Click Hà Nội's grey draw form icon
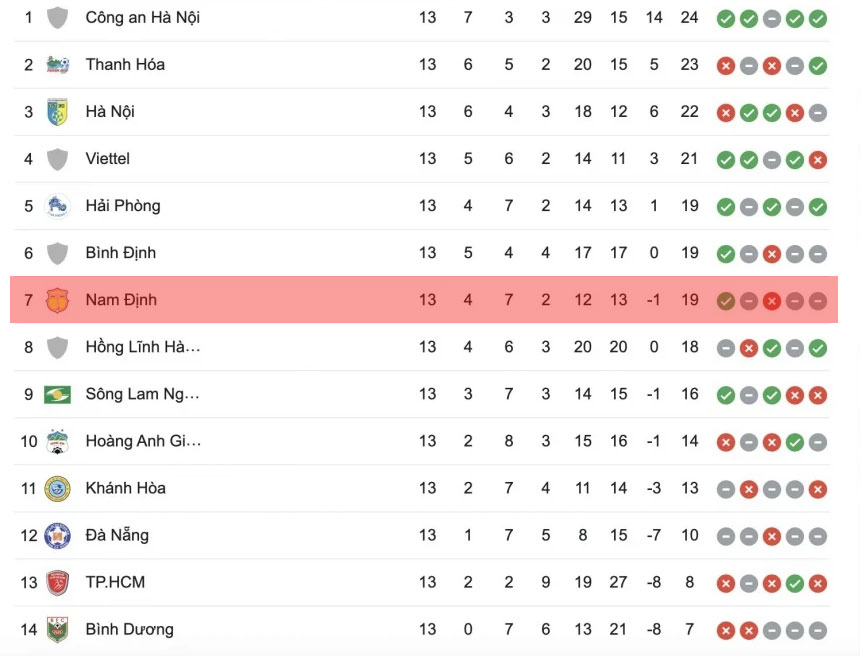Screen dimensions: 860x656 click(817, 112)
